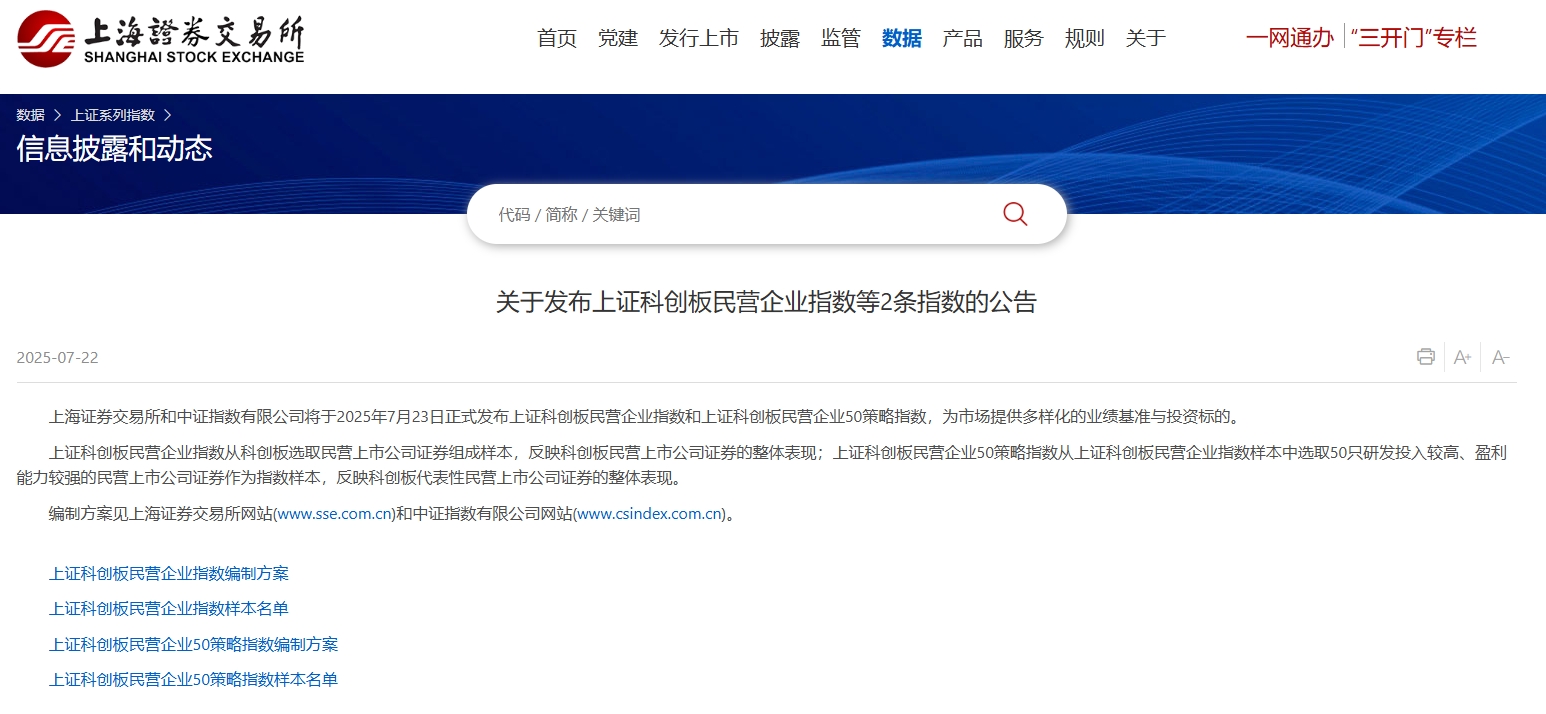Decrease font size with A- icon
Image resolution: width=1546 pixels, height=714 pixels.
pyautogui.click(x=1500, y=357)
